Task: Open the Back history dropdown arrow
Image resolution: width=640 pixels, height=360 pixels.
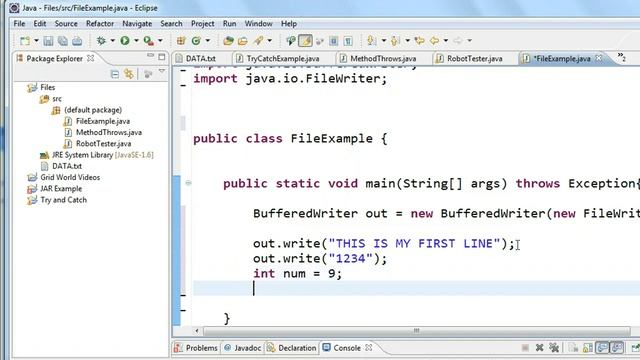Action: [445, 40]
